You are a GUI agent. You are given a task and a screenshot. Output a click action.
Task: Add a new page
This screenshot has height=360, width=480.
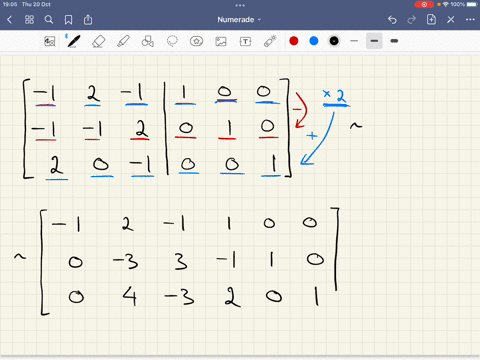coord(431,19)
